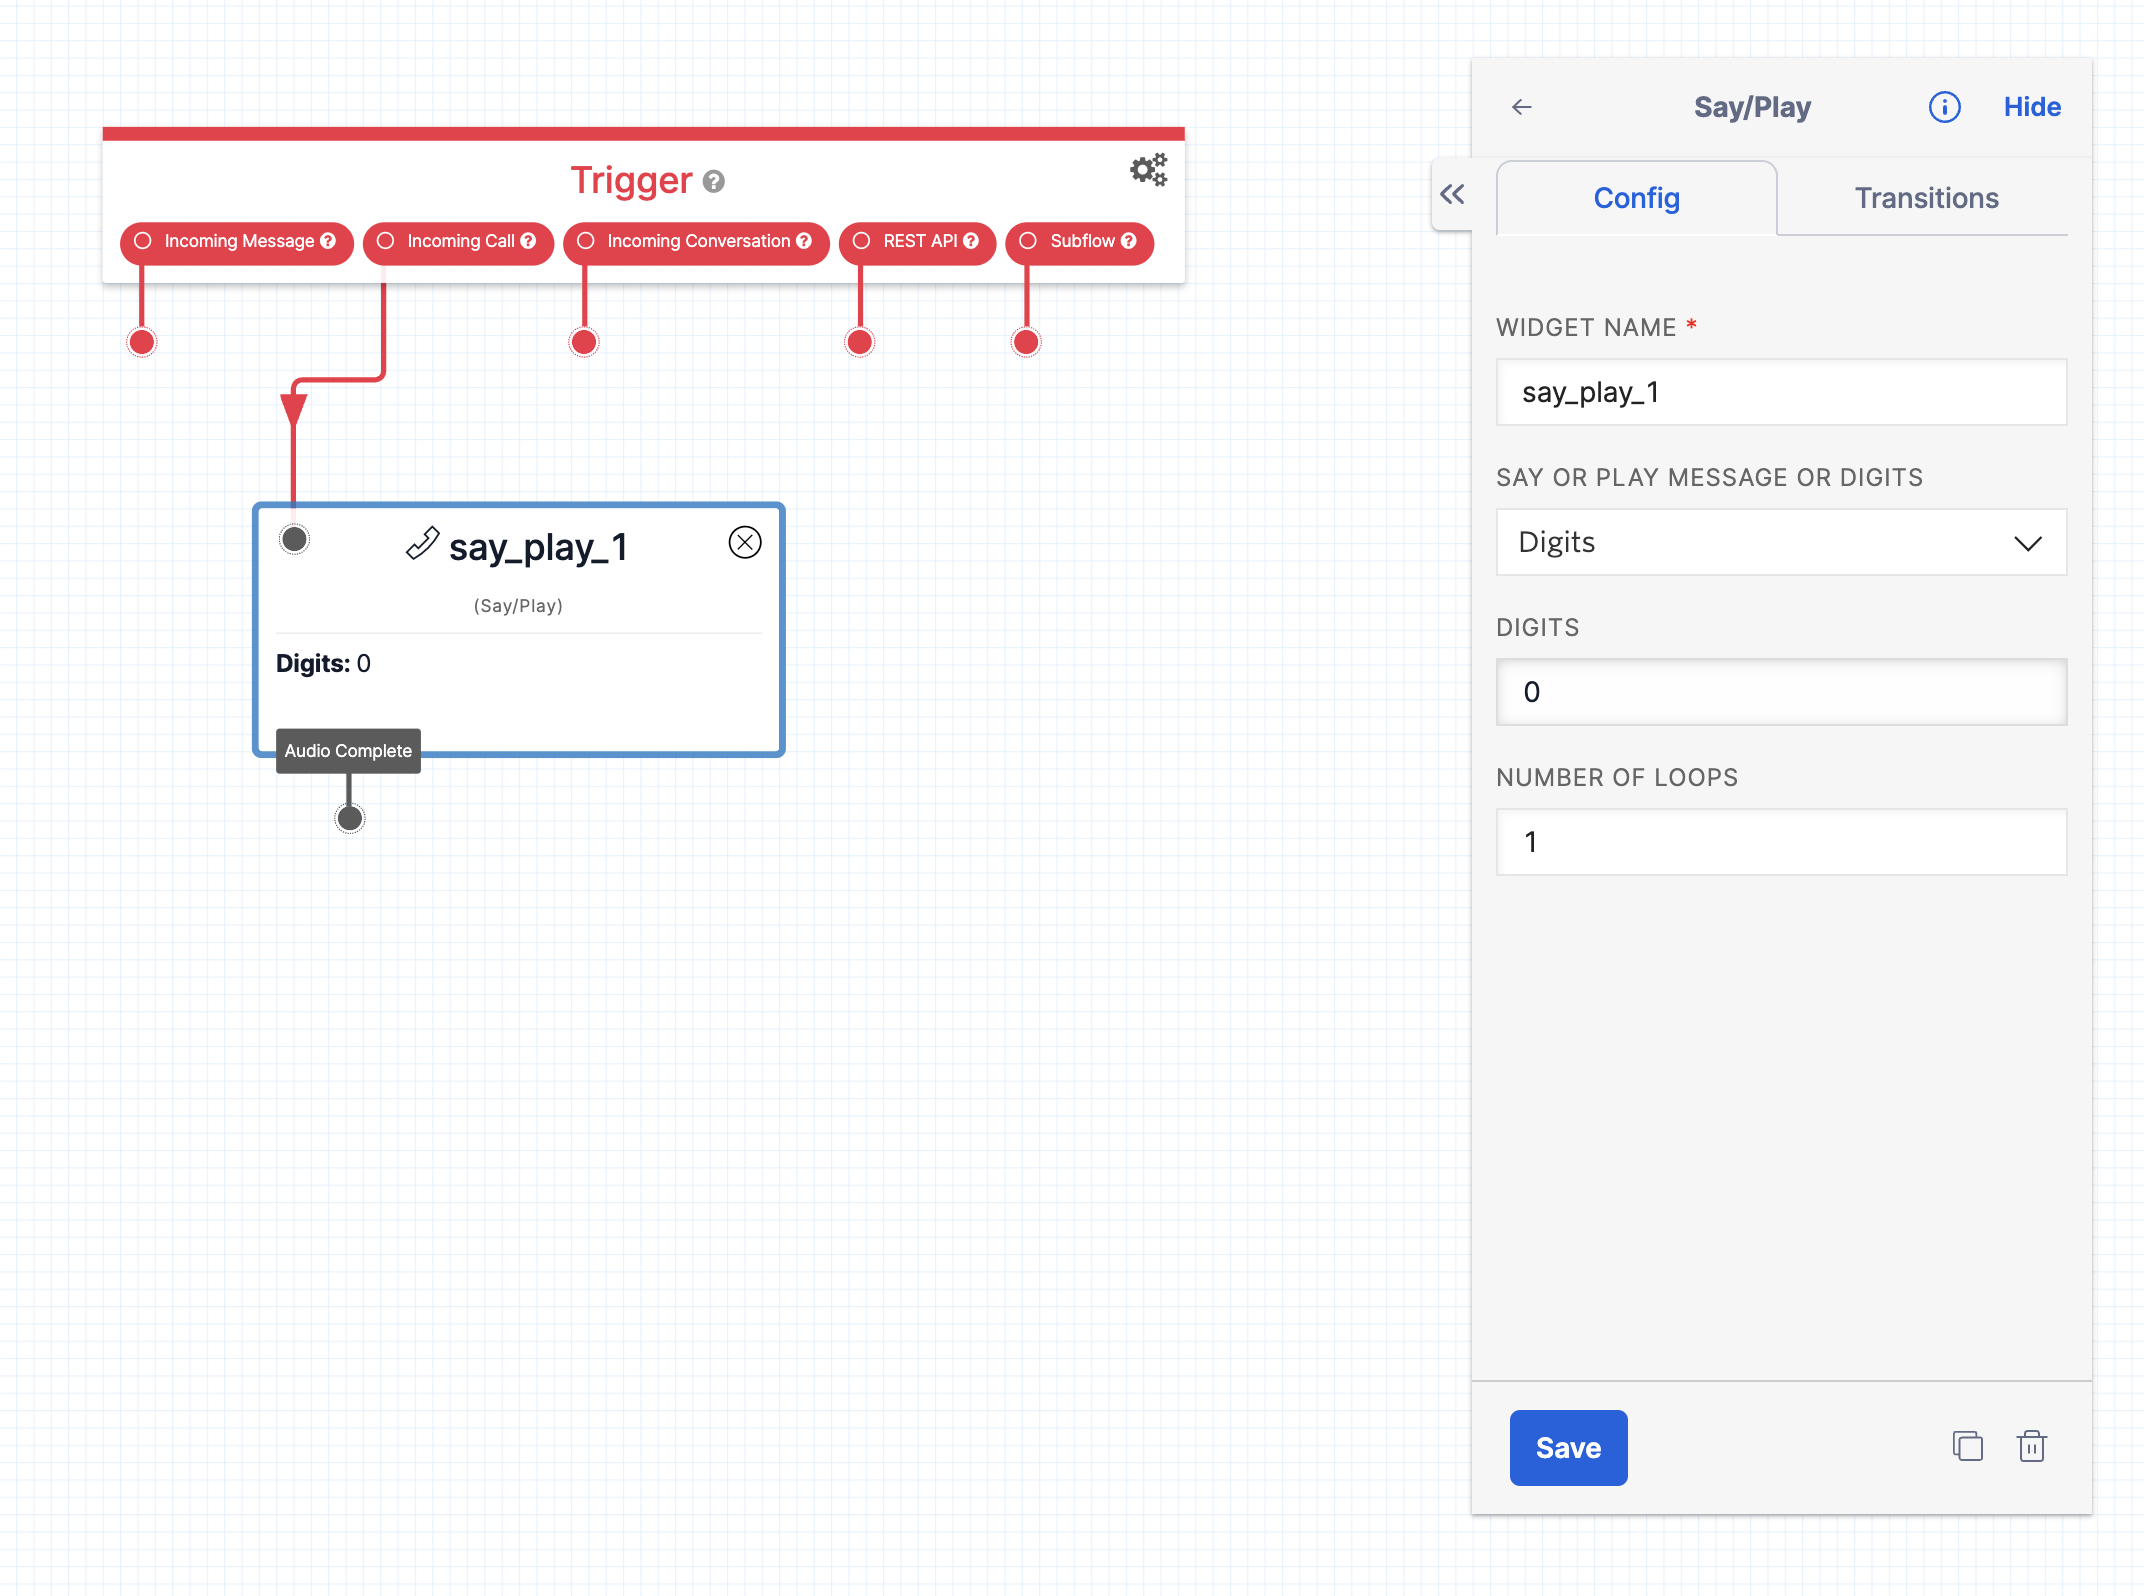Image resolution: width=2144 pixels, height=1596 pixels.
Task: Remove say_play_1 widget with X icon
Action: coord(744,542)
